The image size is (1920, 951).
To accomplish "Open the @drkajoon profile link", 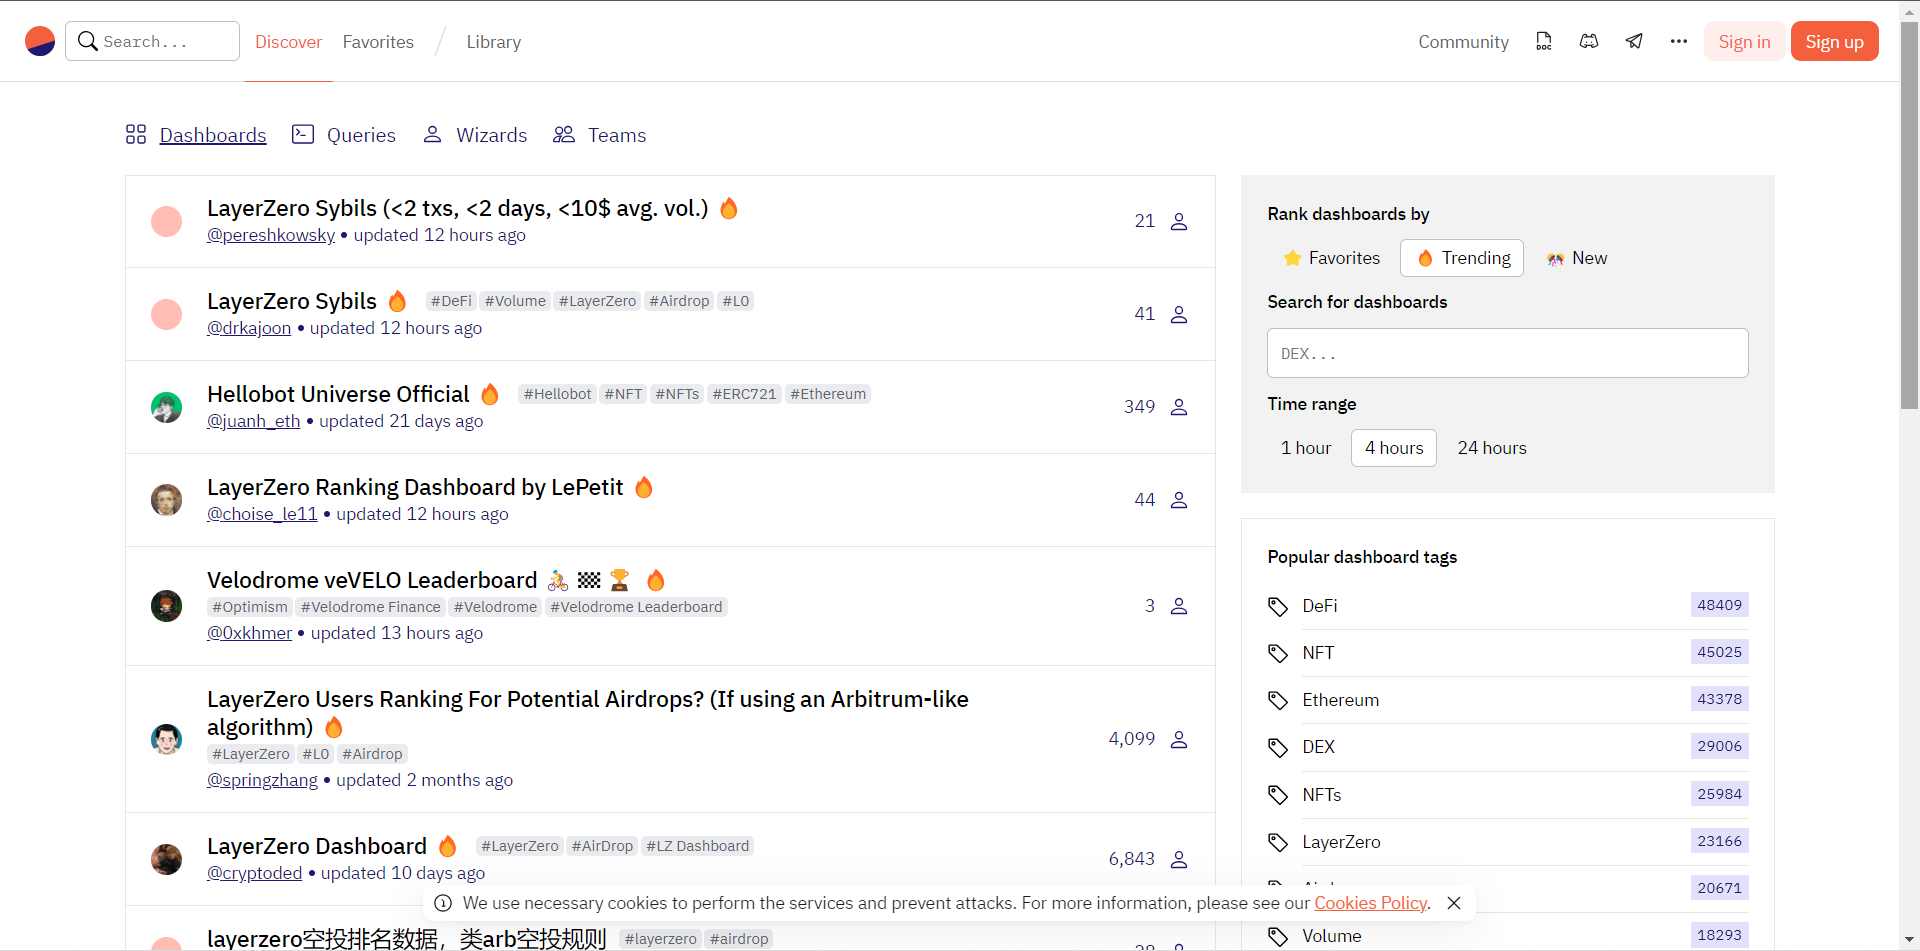I will (249, 328).
